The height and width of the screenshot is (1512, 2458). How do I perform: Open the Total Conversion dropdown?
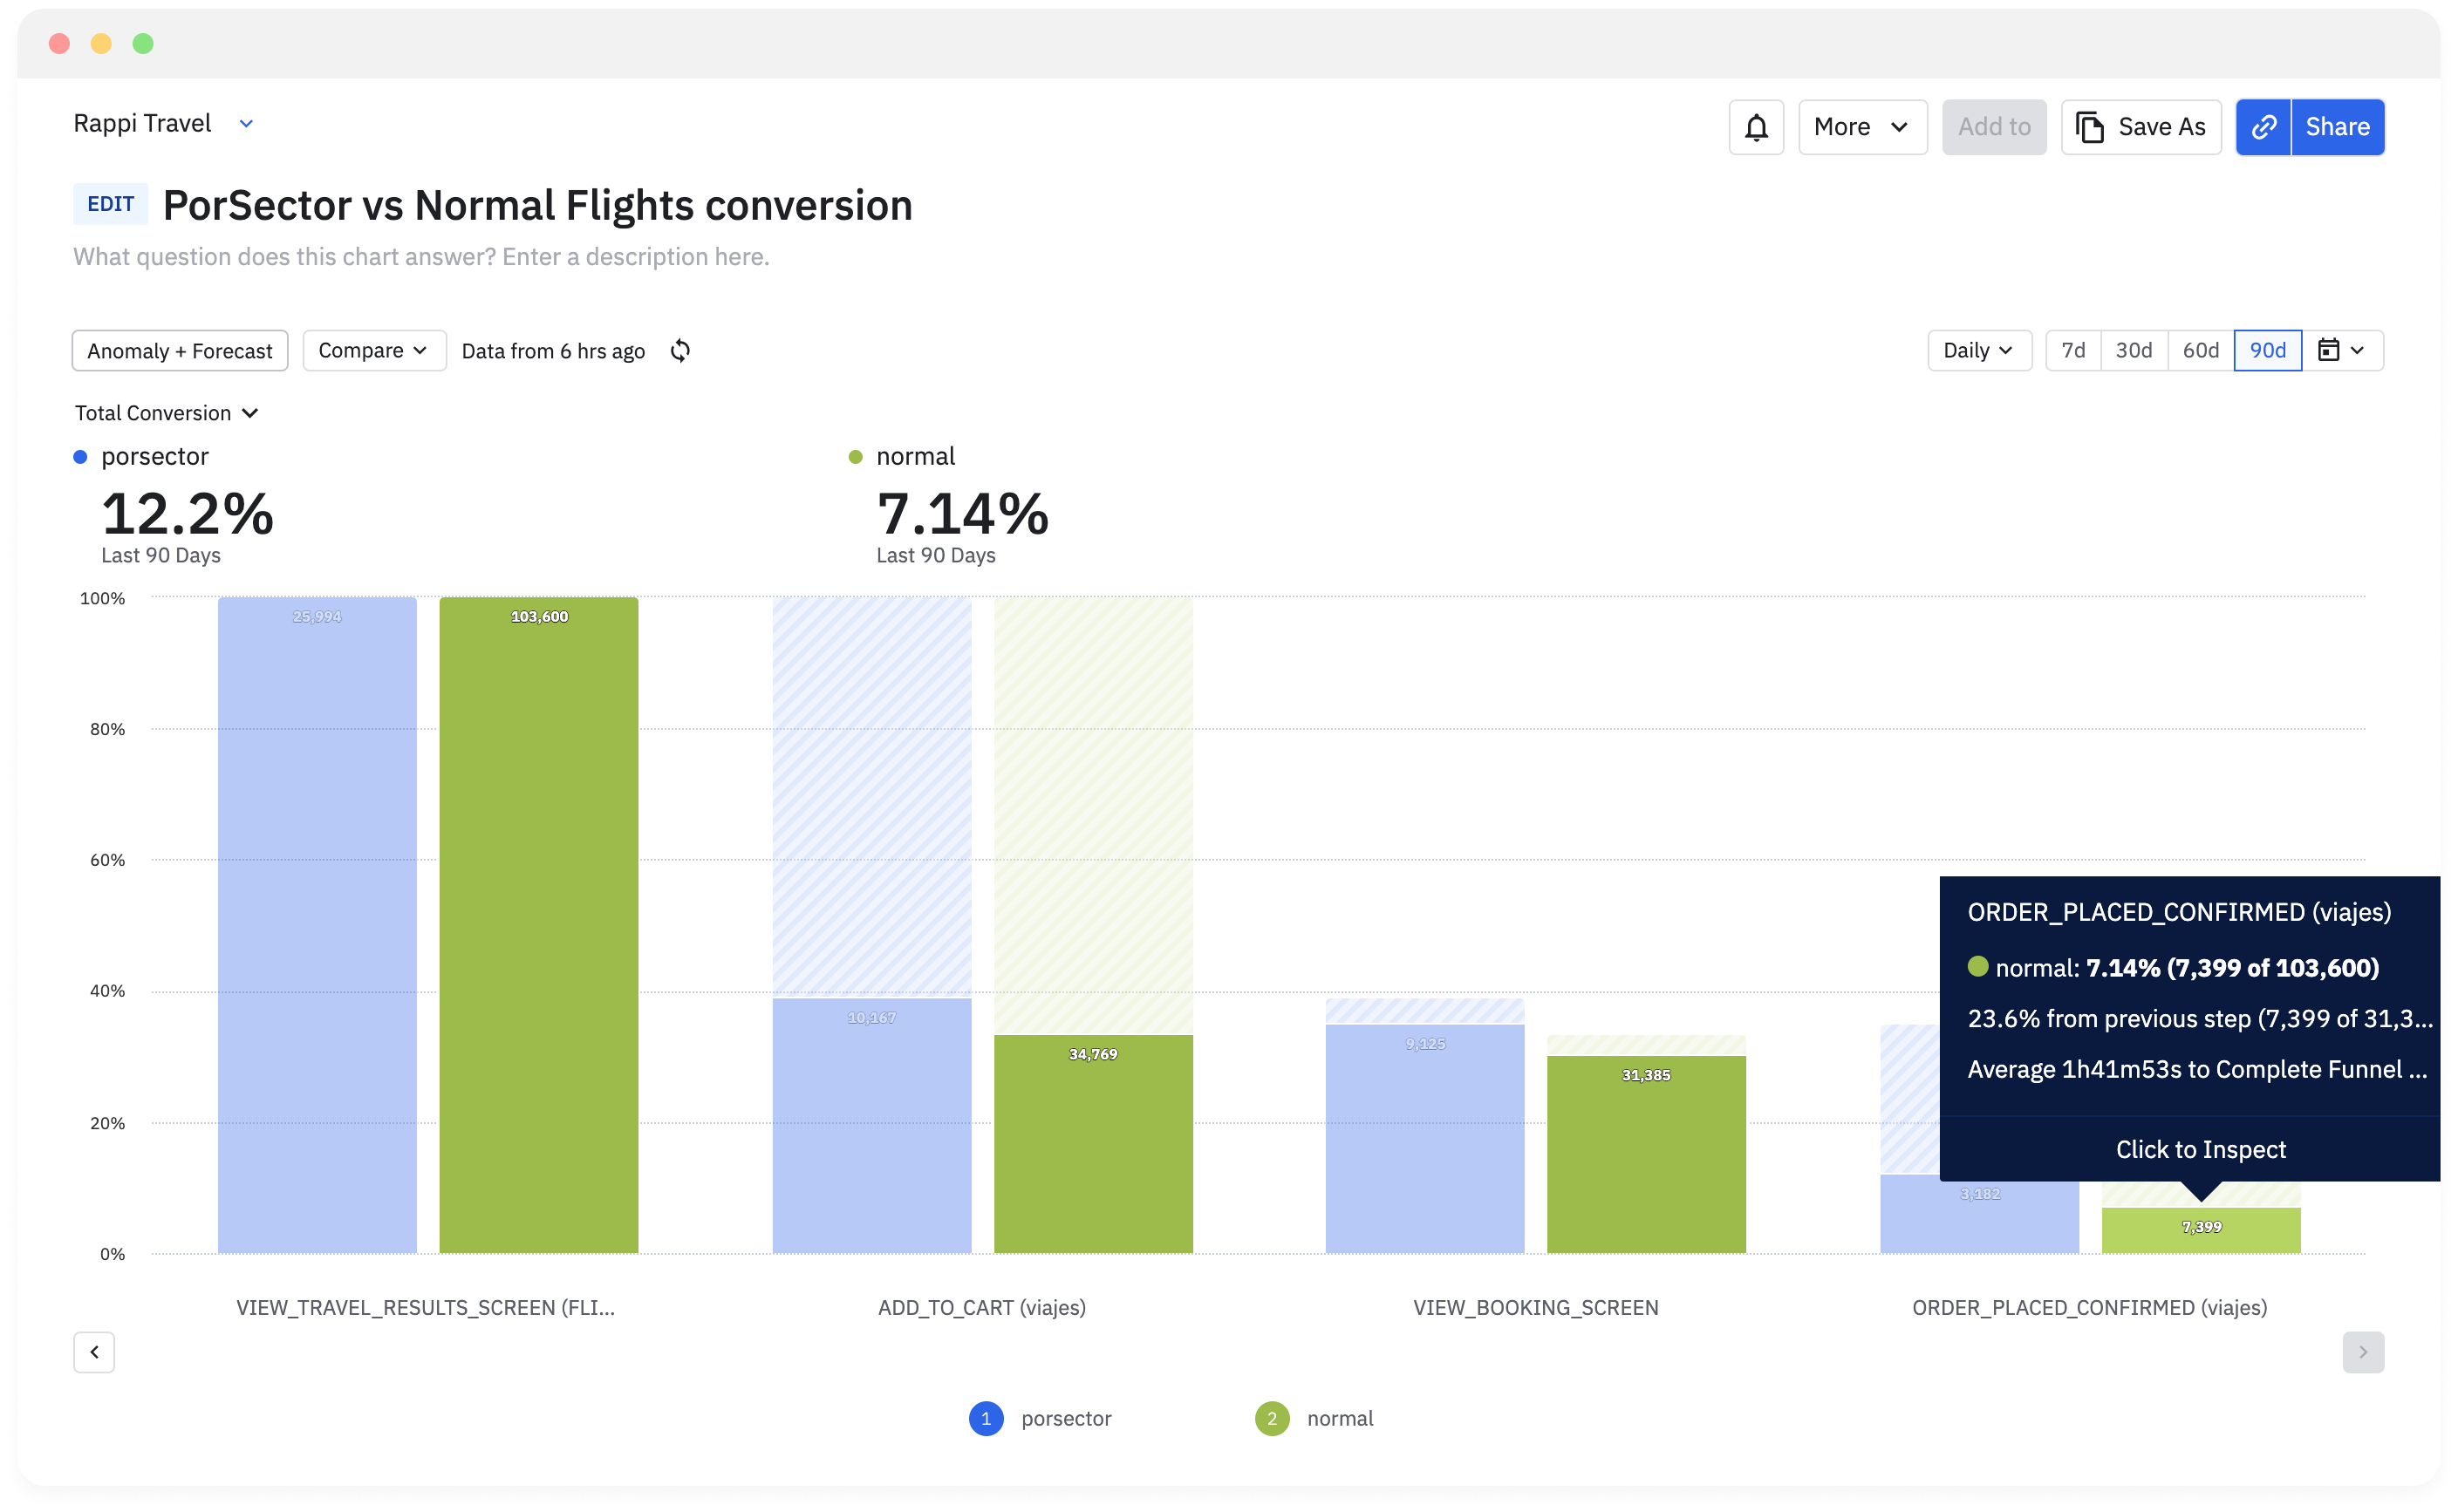pos(167,413)
